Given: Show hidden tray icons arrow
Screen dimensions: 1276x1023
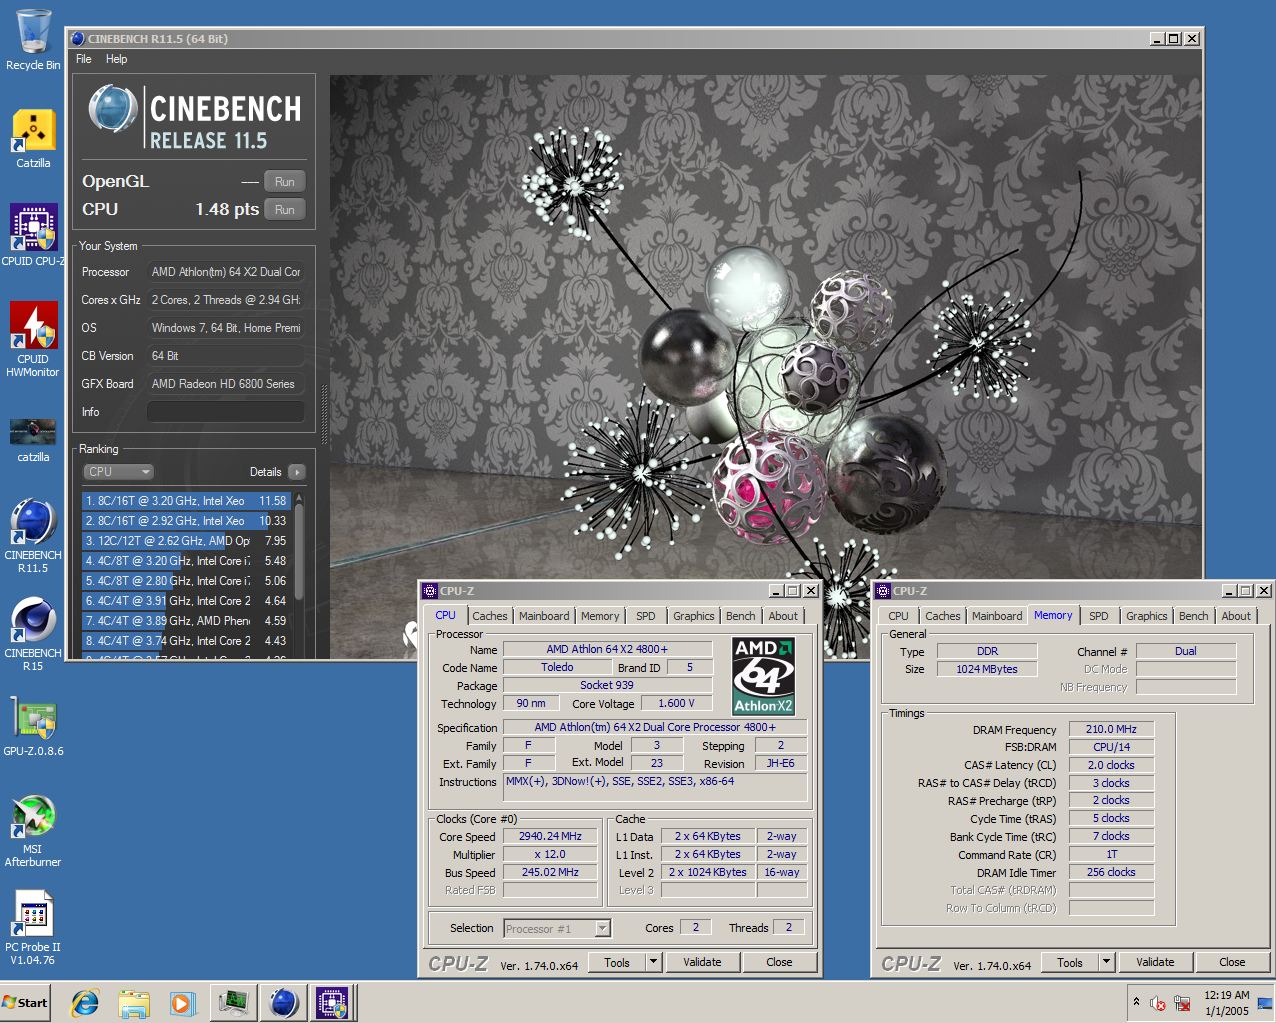Looking at the screenshot, I should click(x=1136, y=1002).
